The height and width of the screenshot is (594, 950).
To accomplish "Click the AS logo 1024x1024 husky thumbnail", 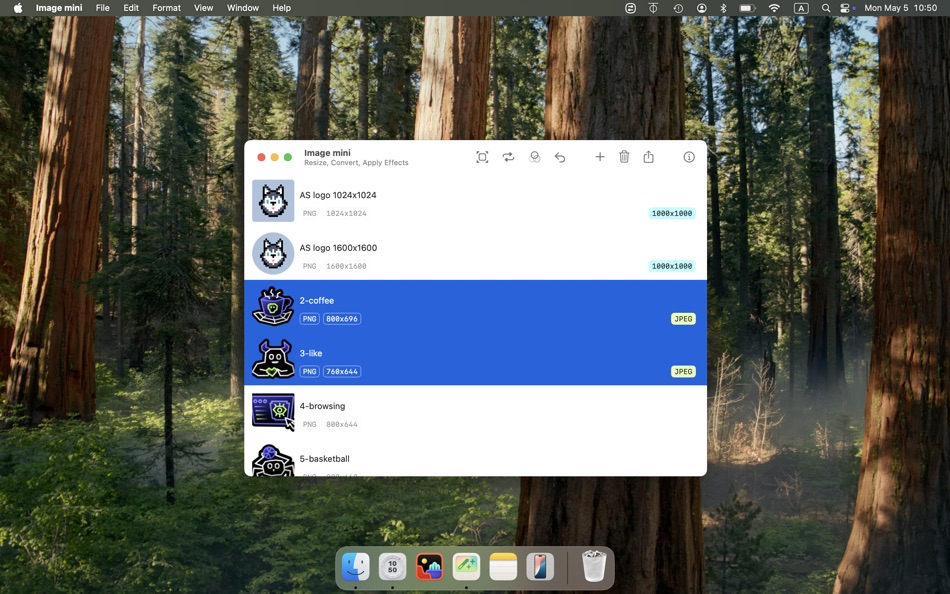I will coord(273,201).
